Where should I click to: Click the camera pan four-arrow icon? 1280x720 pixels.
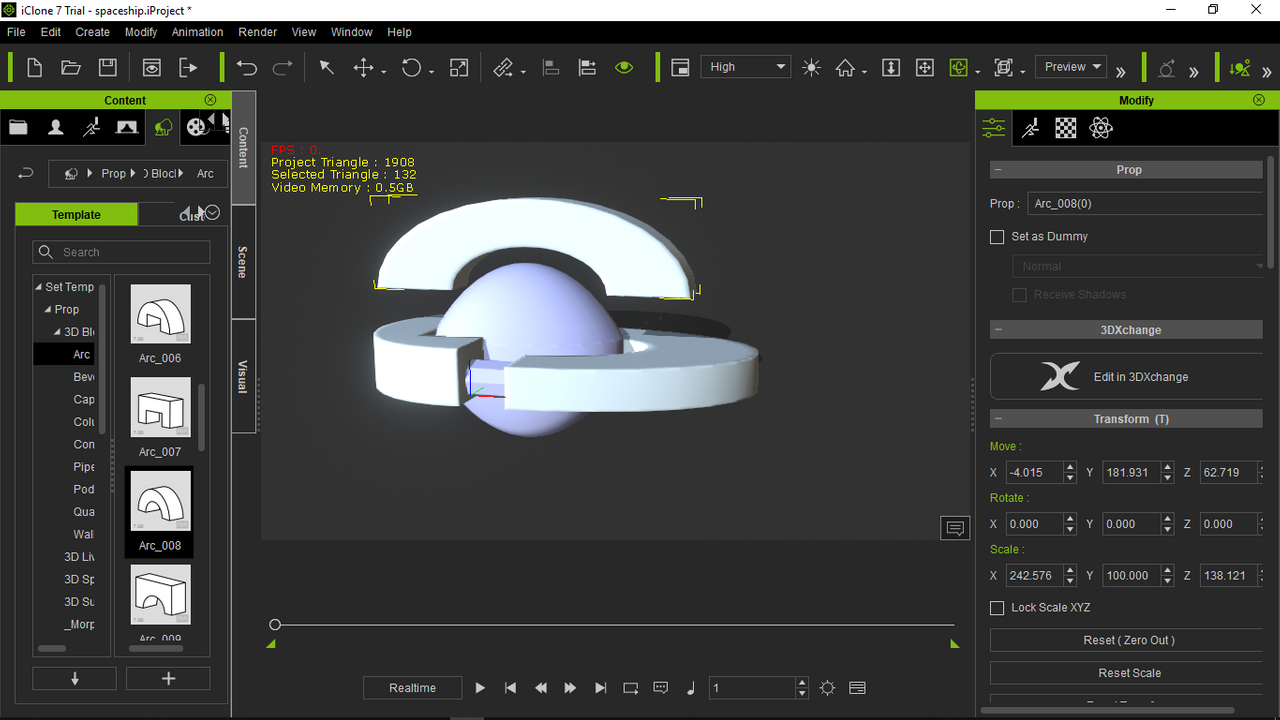pyautogui.click(x=925, y=68)
